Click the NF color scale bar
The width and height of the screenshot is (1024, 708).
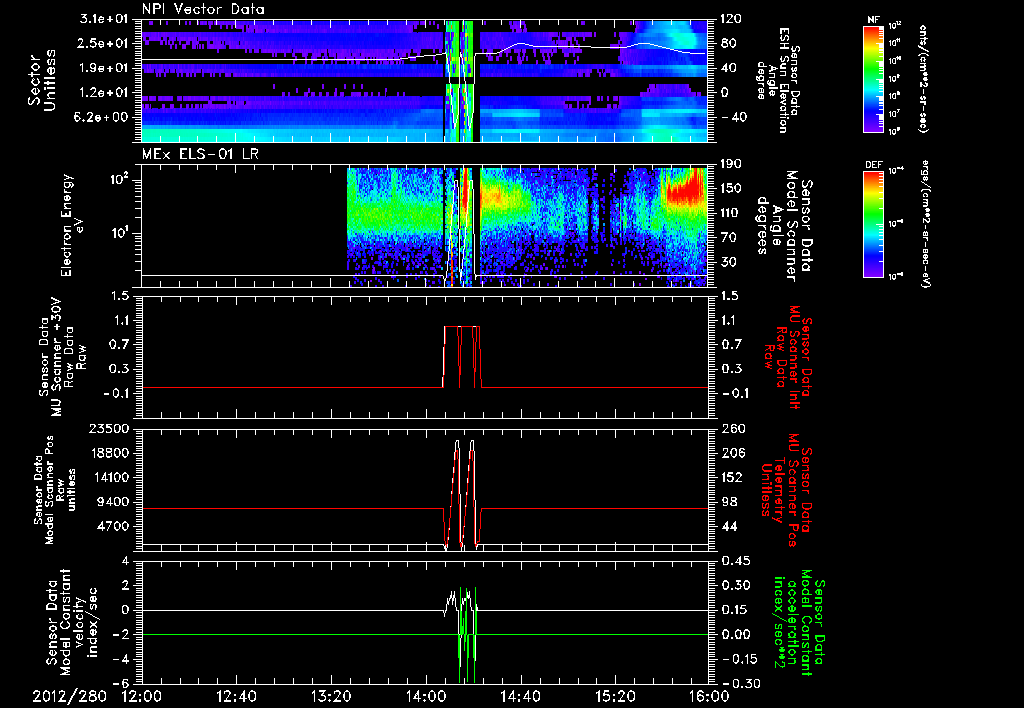pos(874,78)
